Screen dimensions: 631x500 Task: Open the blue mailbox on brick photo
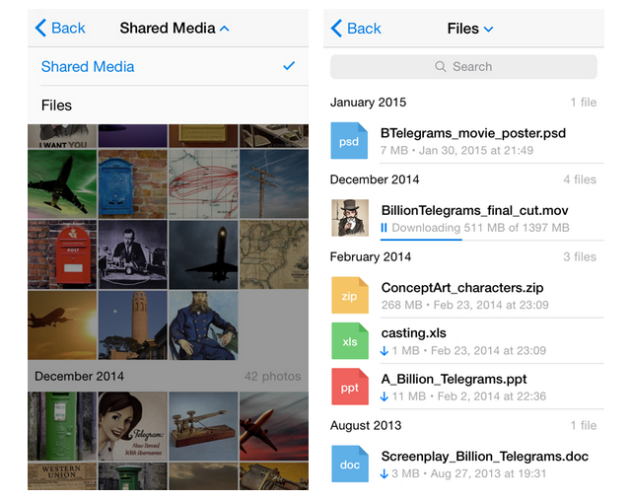click(x=133, y=184)
